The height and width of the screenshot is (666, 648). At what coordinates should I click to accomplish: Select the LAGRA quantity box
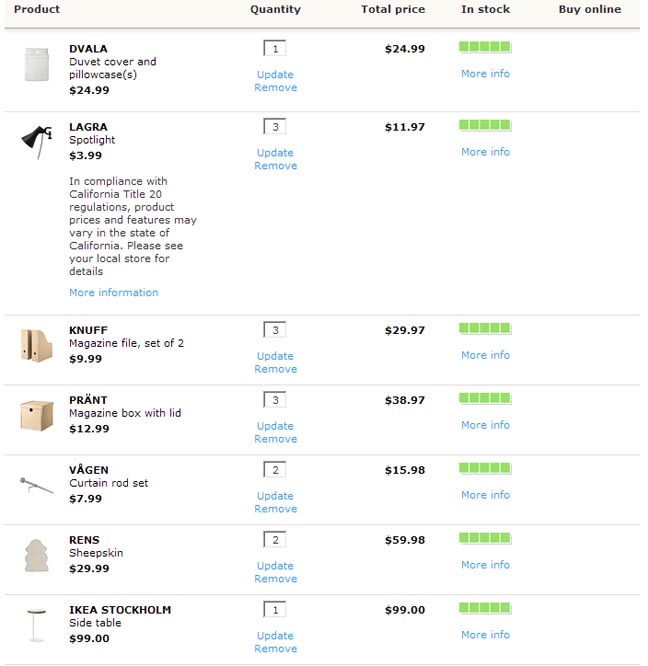[275, 127]
